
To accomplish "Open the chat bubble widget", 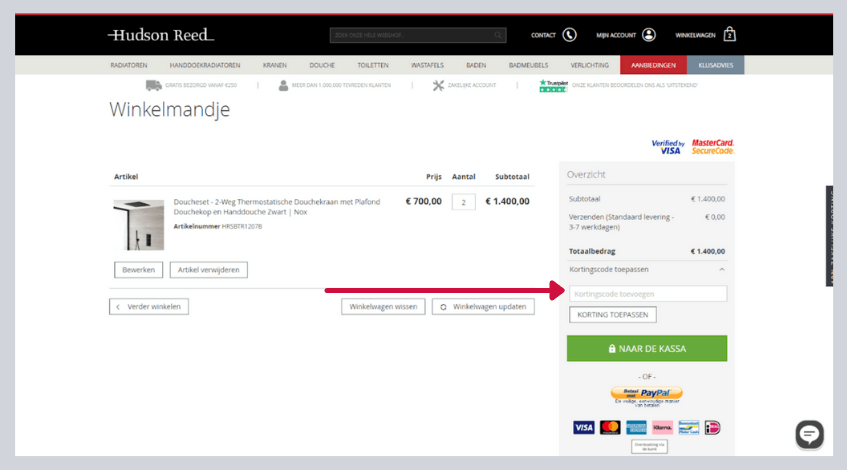I will click(809, 434).
